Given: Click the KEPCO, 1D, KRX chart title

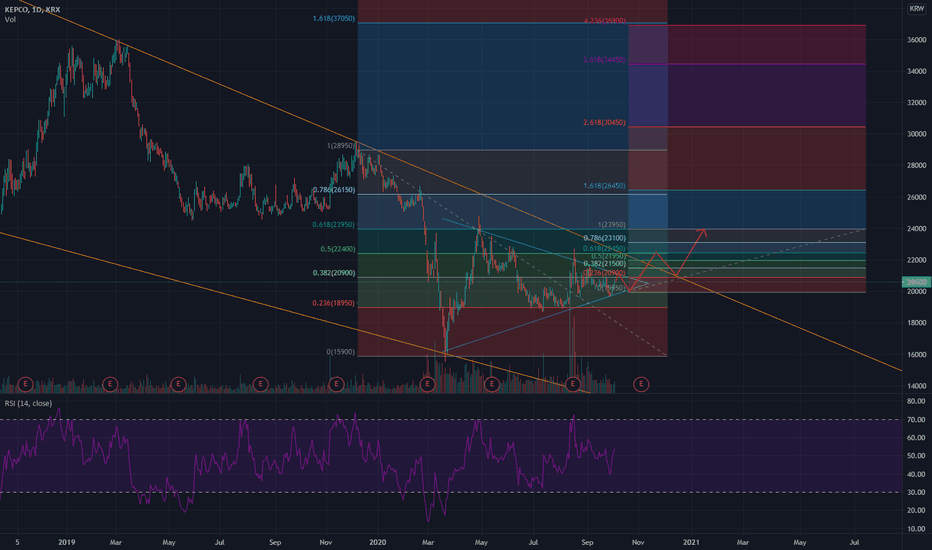Looking at the screenshot, I should pos(32,10).
